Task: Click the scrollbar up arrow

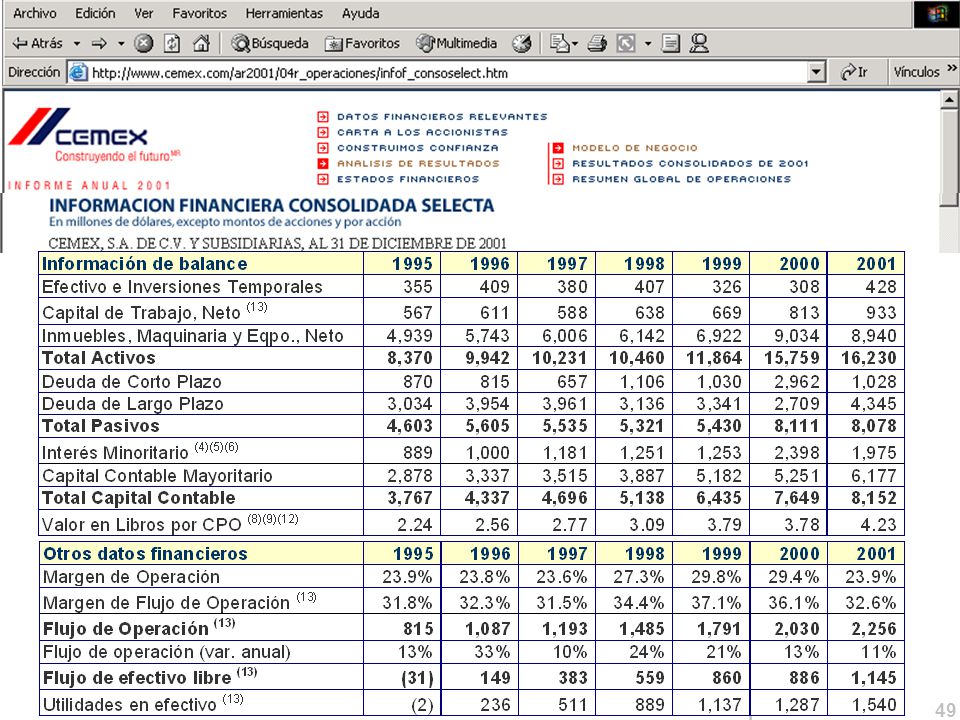Action: click(x=950, y=99)
